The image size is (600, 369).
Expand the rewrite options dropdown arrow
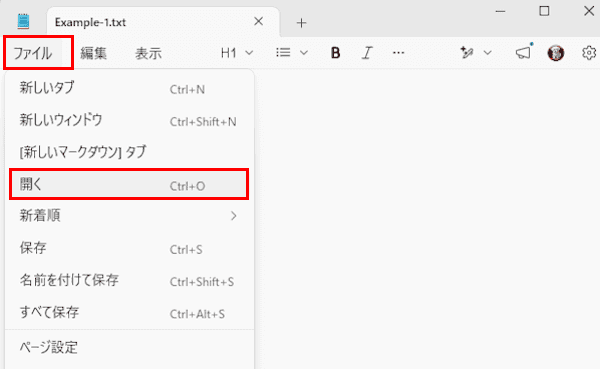tap(488, 53)
